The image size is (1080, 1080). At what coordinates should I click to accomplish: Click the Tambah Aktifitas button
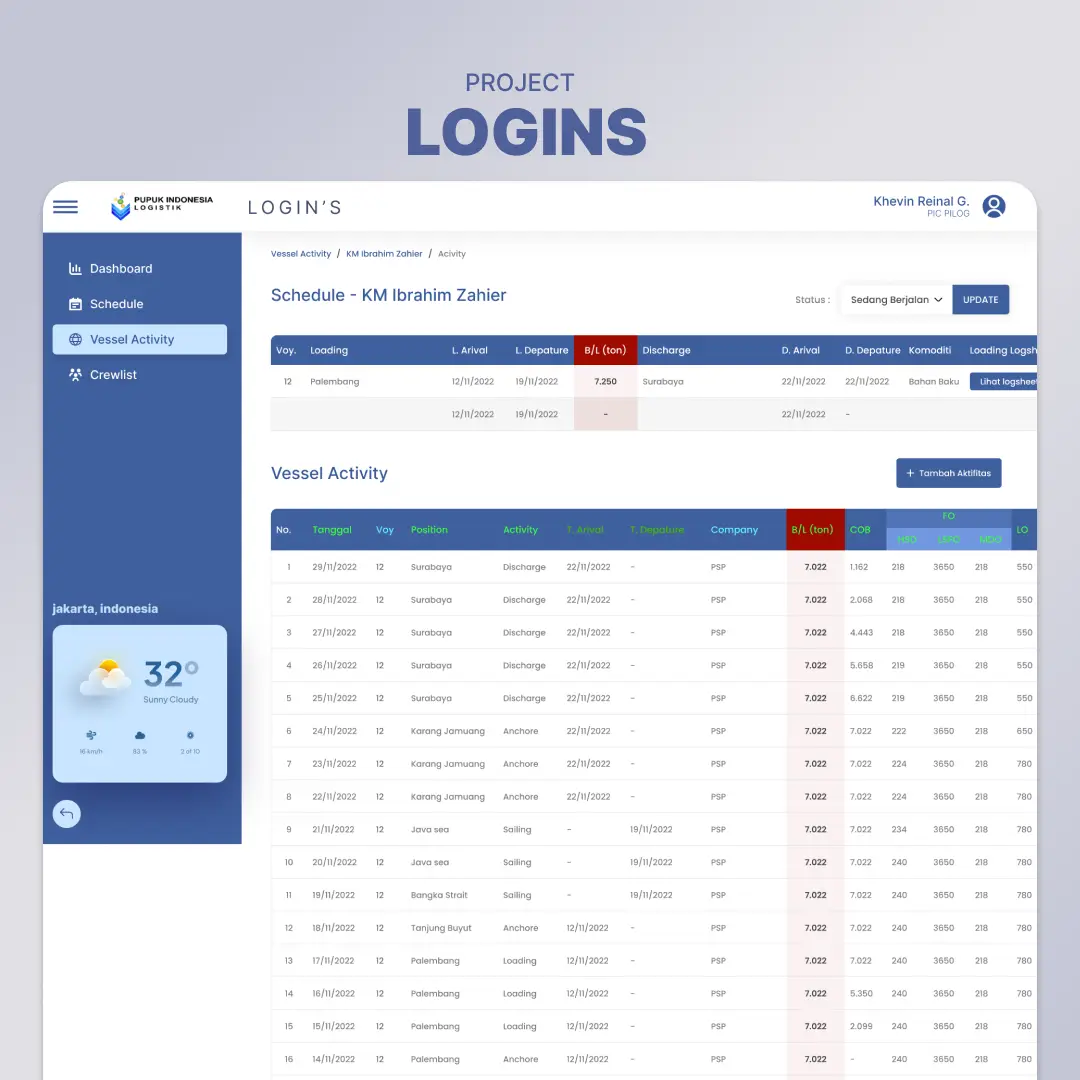coord(948,473)
